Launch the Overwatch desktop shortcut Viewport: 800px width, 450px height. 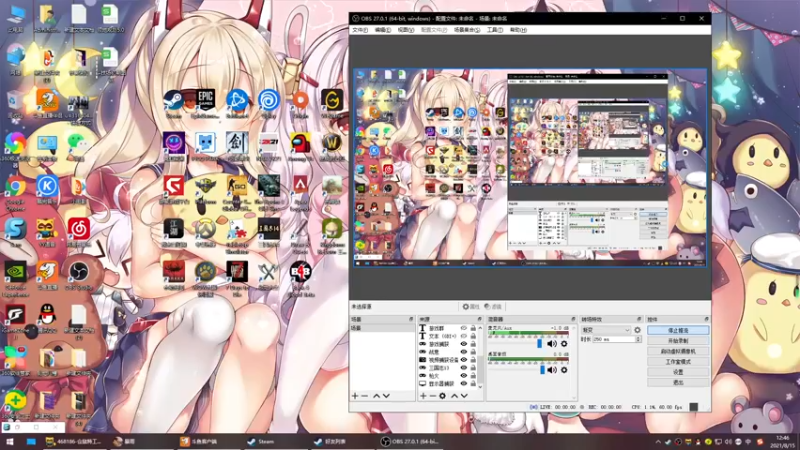pos(205,229)
